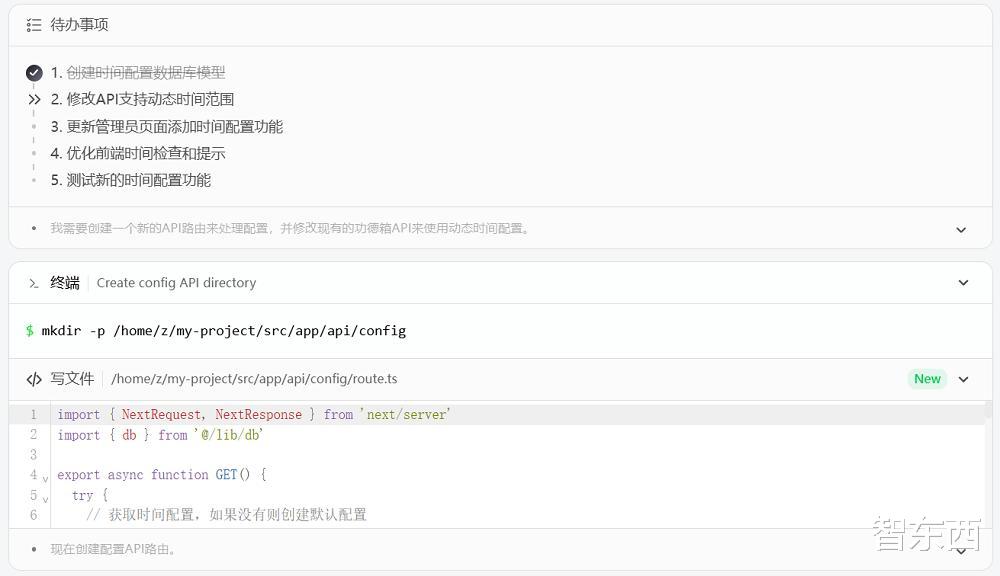Collapse the API路由 message with its chevron
Screen dimensions: 1000x576
(x=961, y=229)
